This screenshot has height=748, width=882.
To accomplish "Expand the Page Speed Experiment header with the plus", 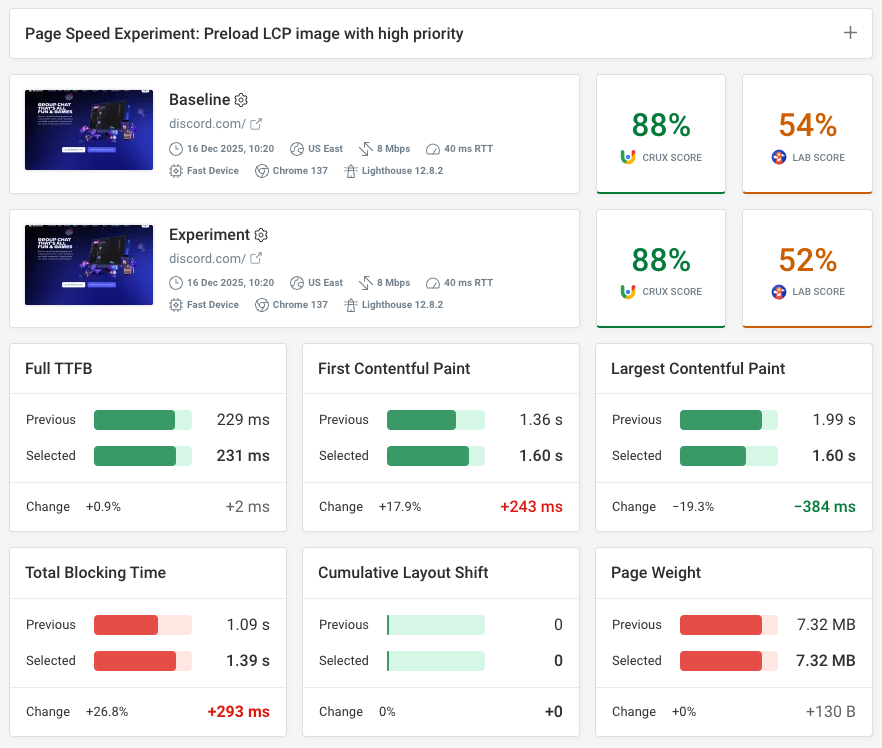I will click(850, 32).
